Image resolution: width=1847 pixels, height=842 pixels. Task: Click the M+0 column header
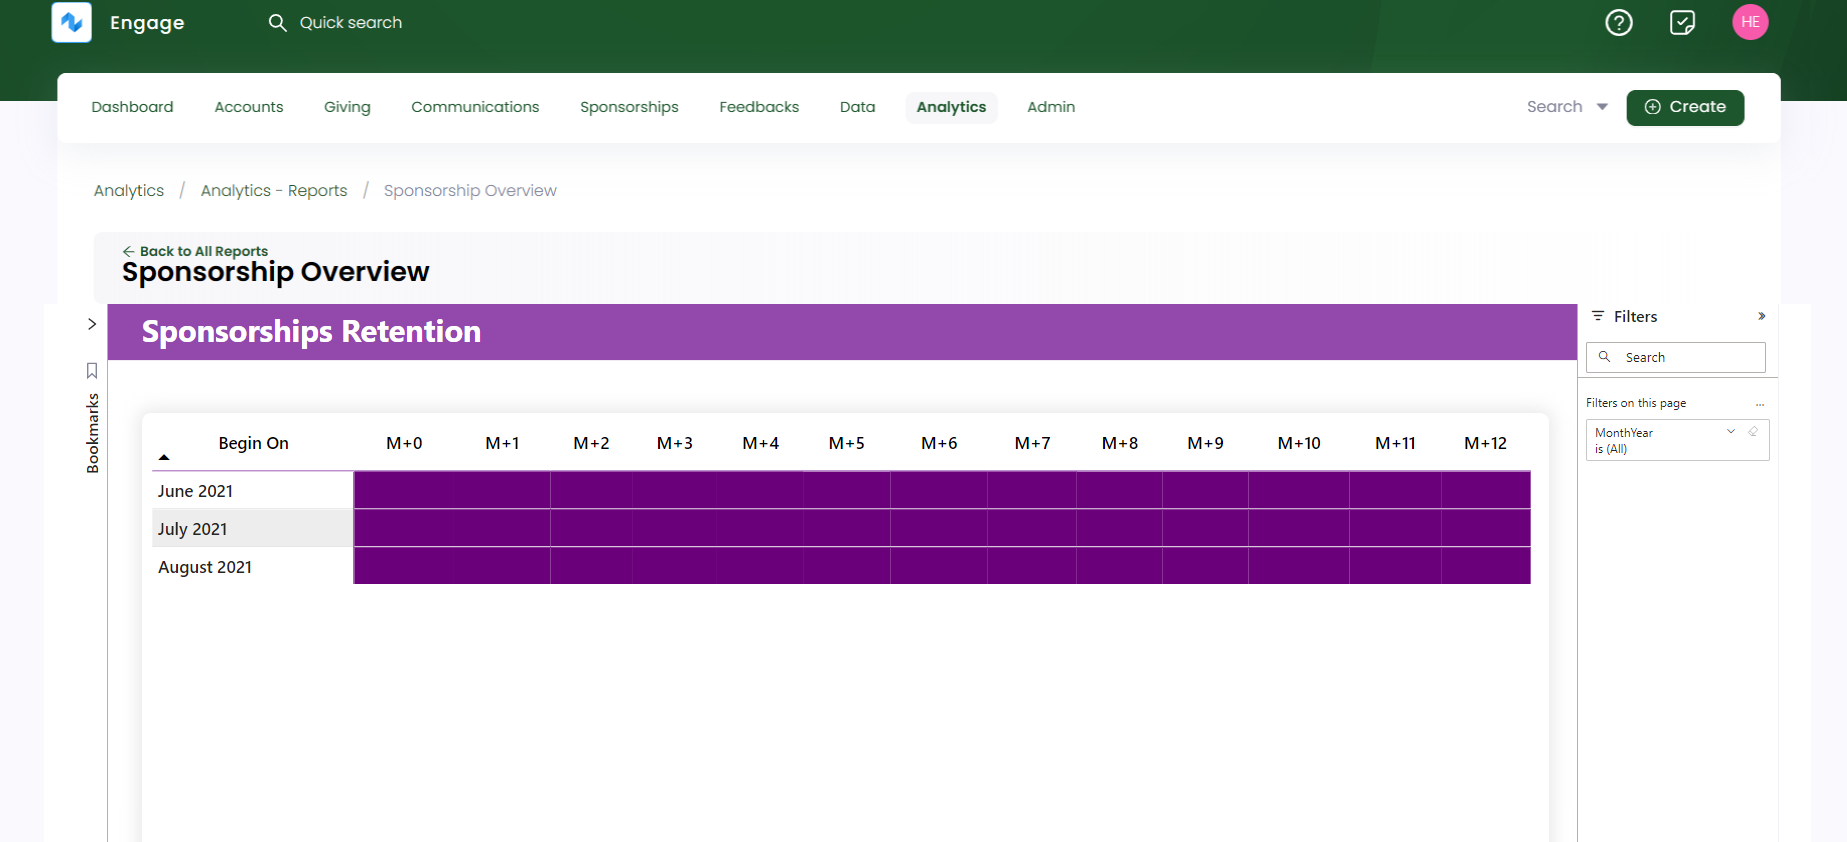coord(404,443)
